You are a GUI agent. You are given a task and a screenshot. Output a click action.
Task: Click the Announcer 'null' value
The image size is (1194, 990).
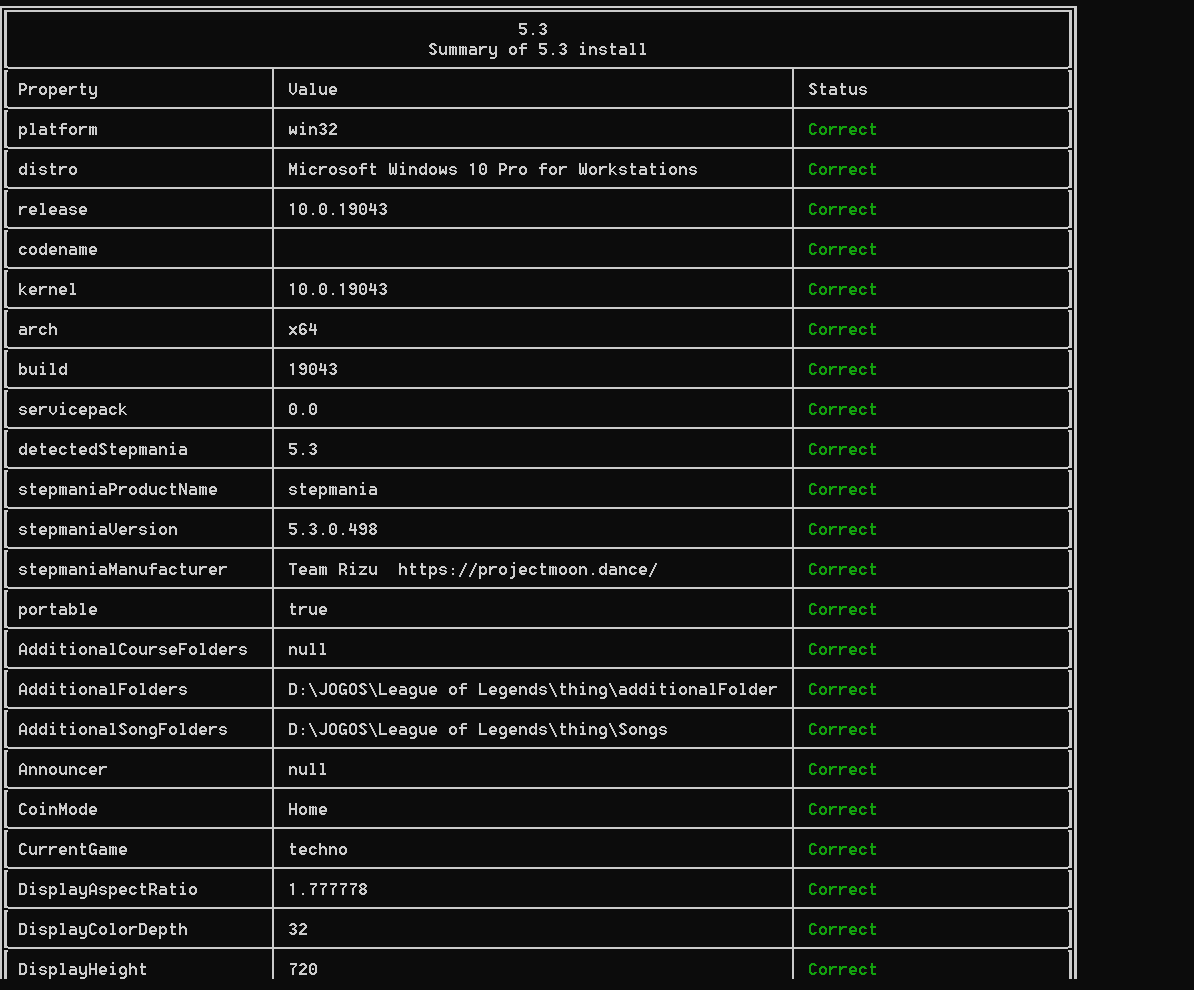(308, 769)
